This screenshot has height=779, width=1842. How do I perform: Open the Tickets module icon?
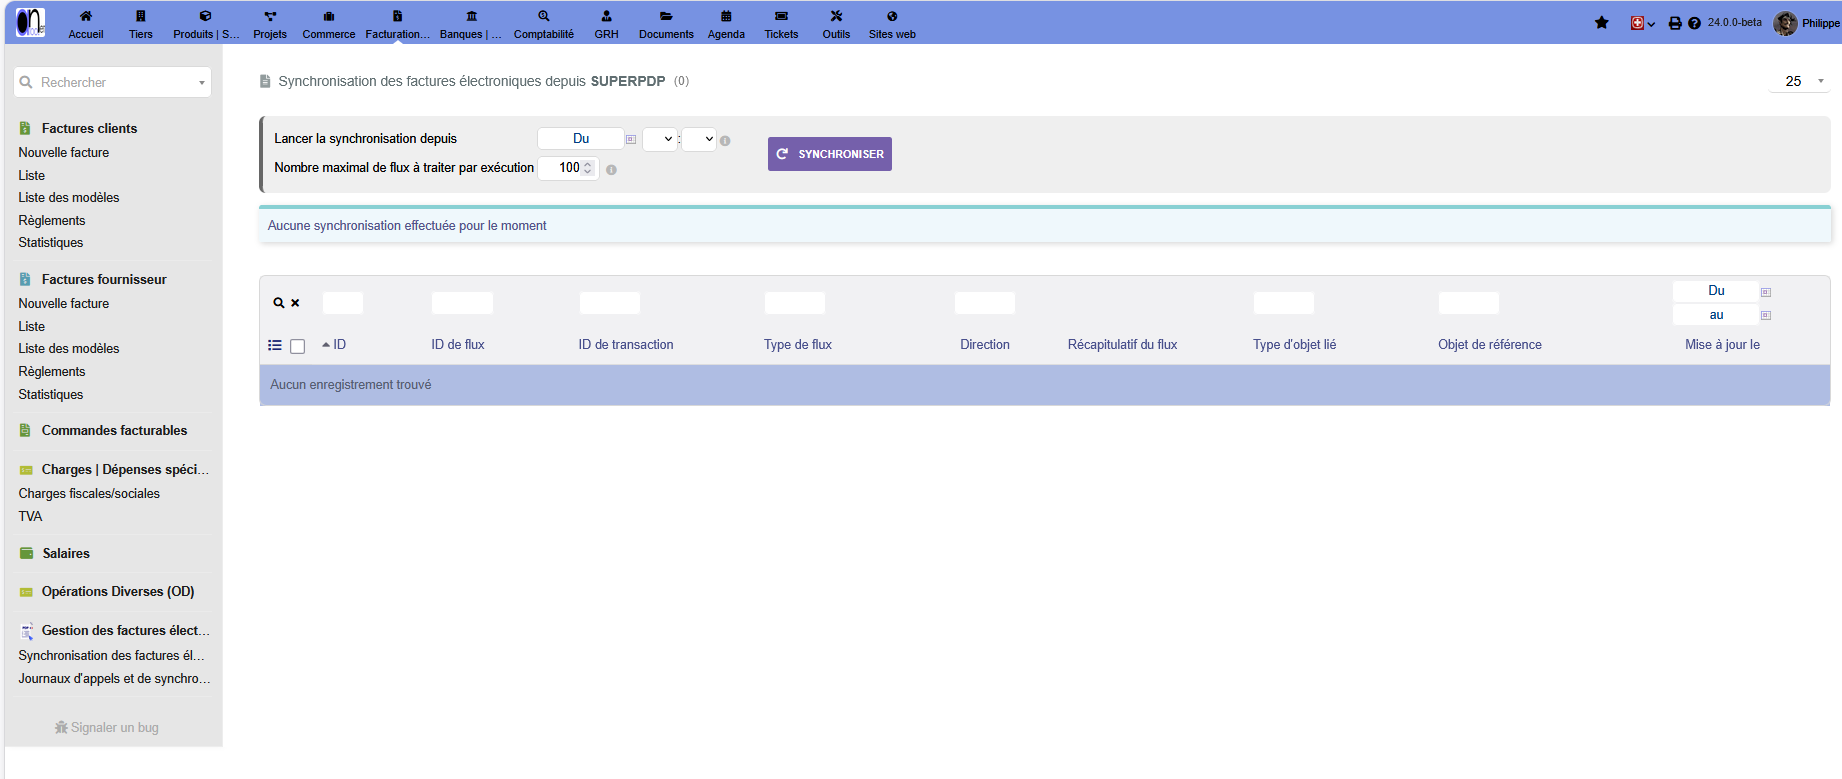pyautogui.click(x=781, y=16)
